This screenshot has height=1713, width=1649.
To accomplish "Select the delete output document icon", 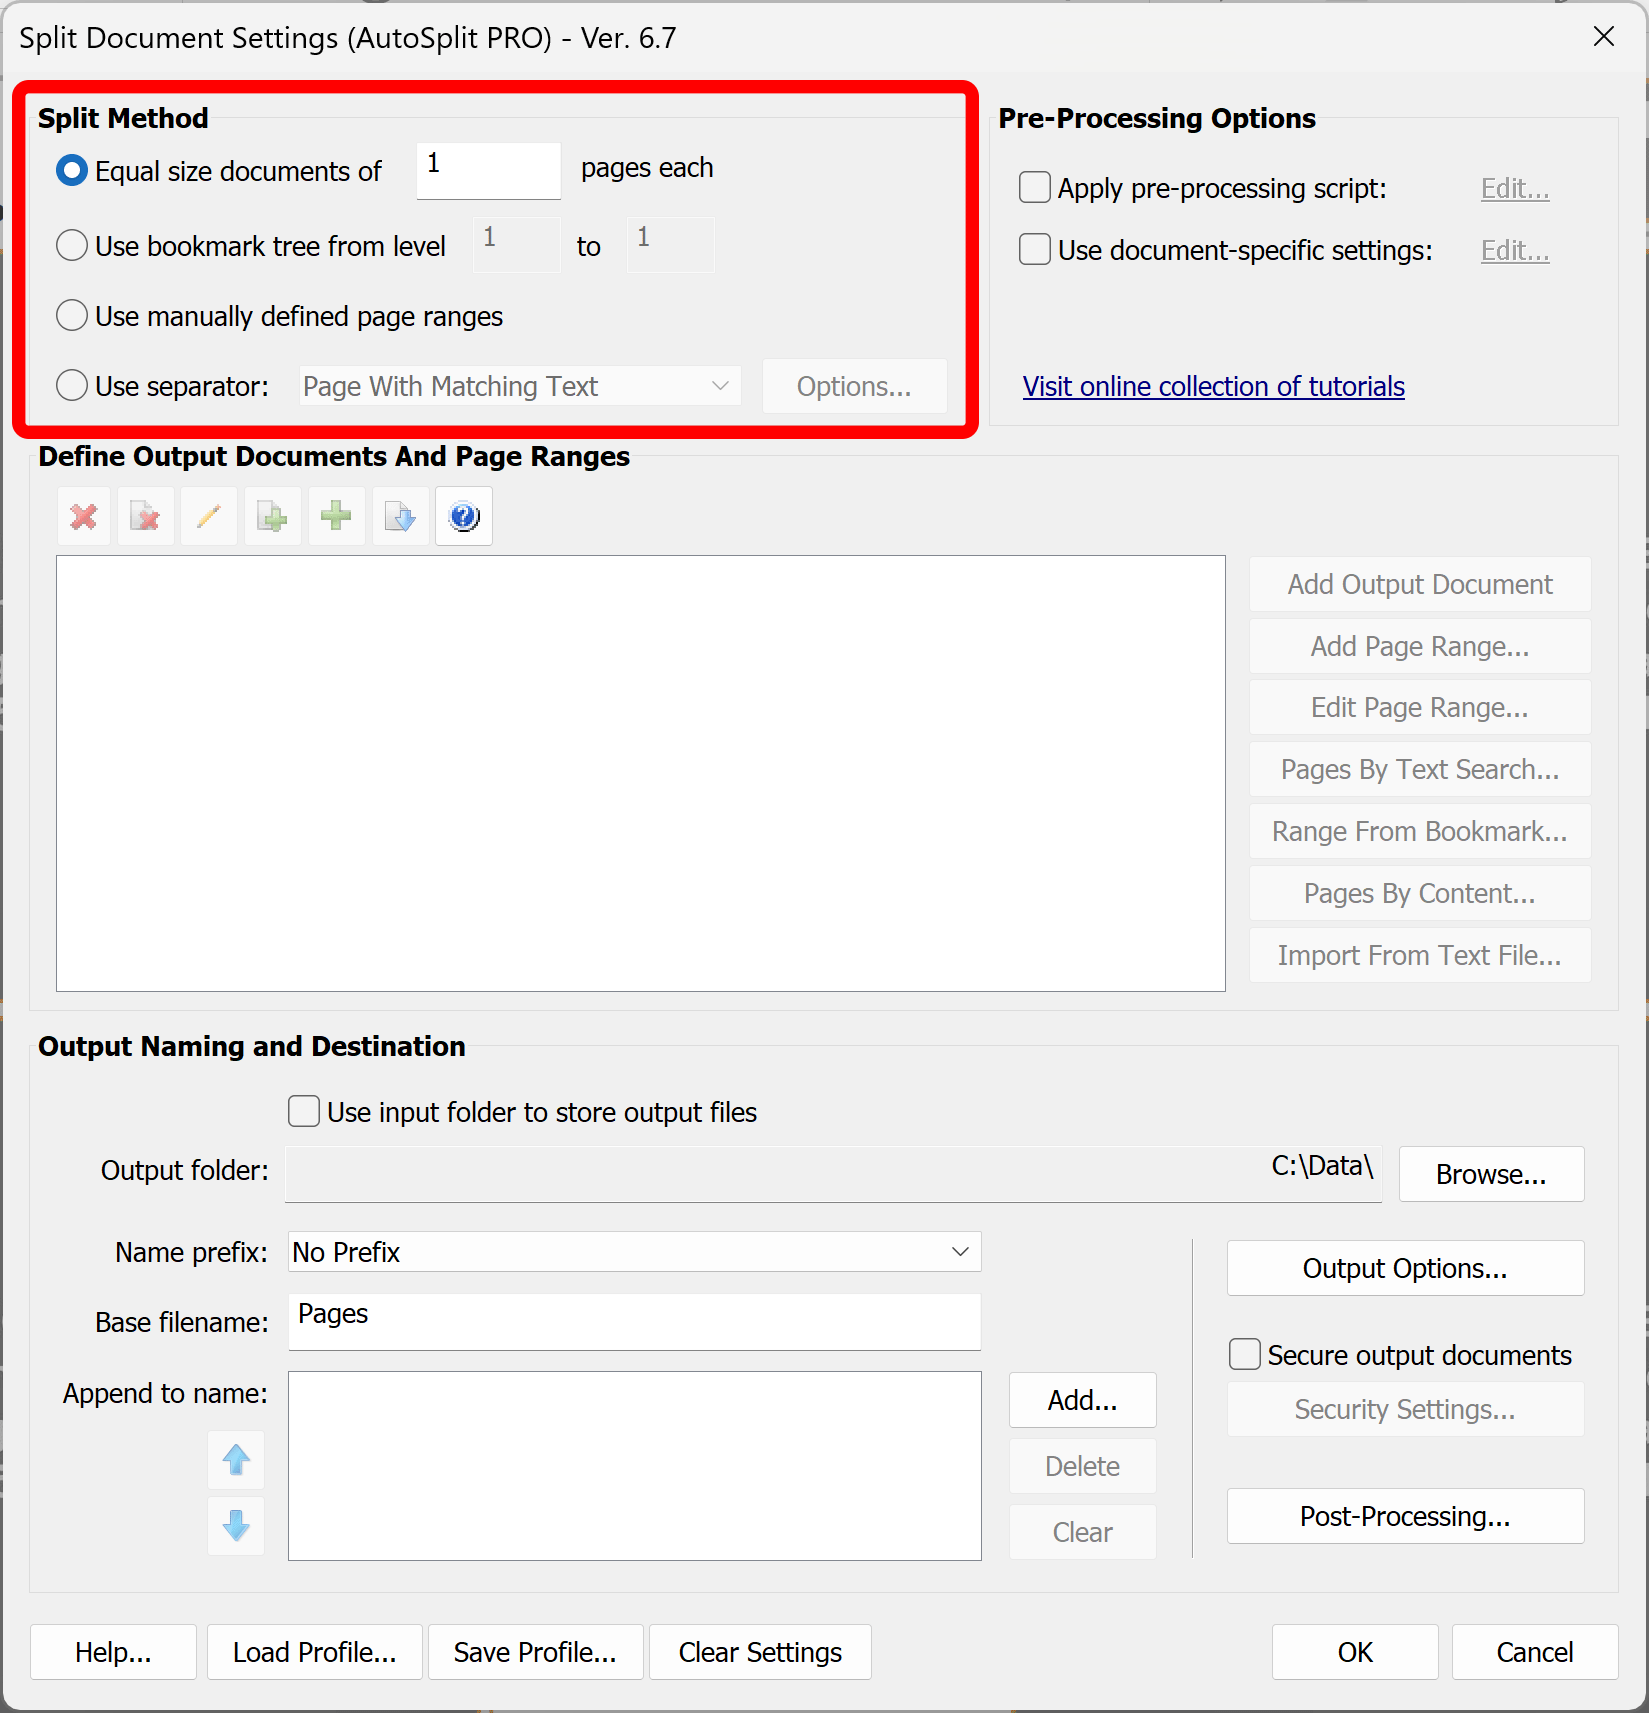I will [146, 516].
